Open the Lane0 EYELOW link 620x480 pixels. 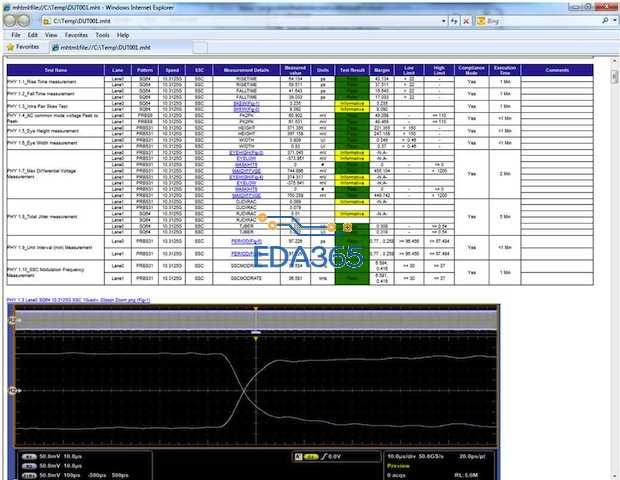click(x=246, y=159)
